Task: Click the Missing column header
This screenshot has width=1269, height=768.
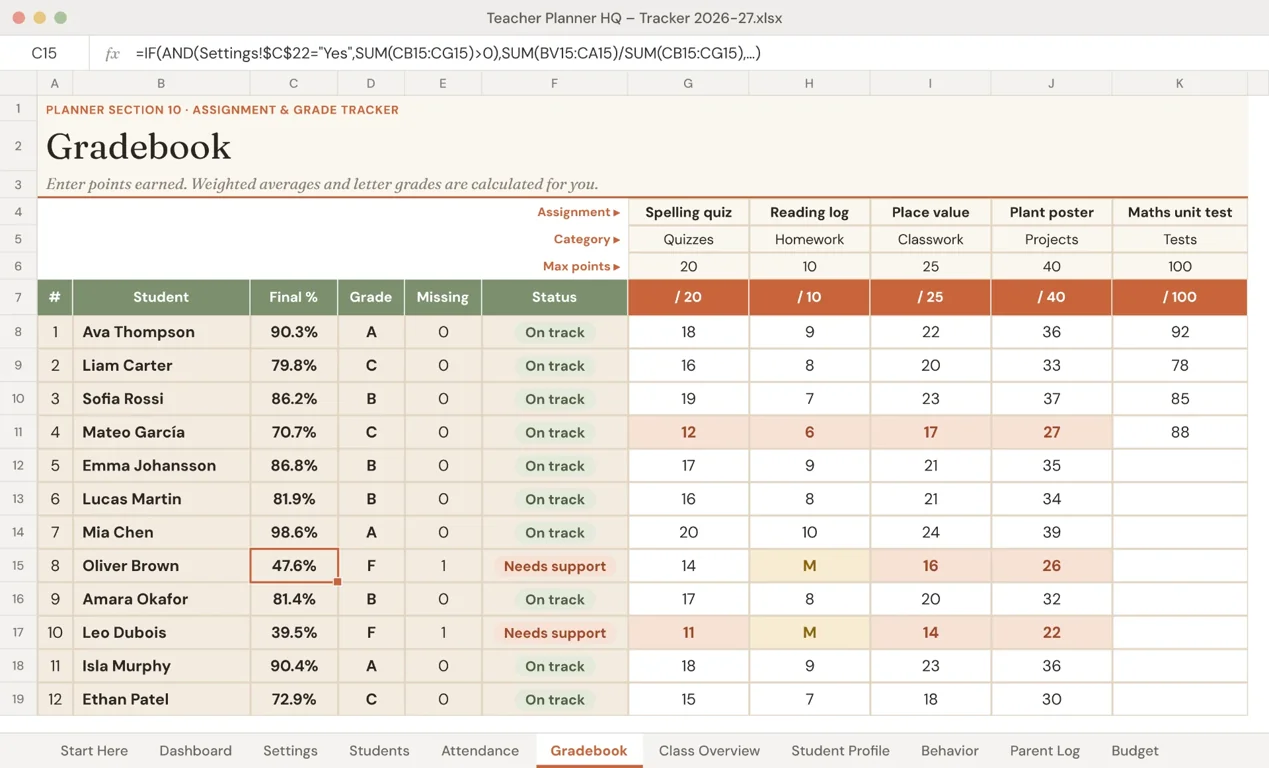Action: (x=443, y=297)
